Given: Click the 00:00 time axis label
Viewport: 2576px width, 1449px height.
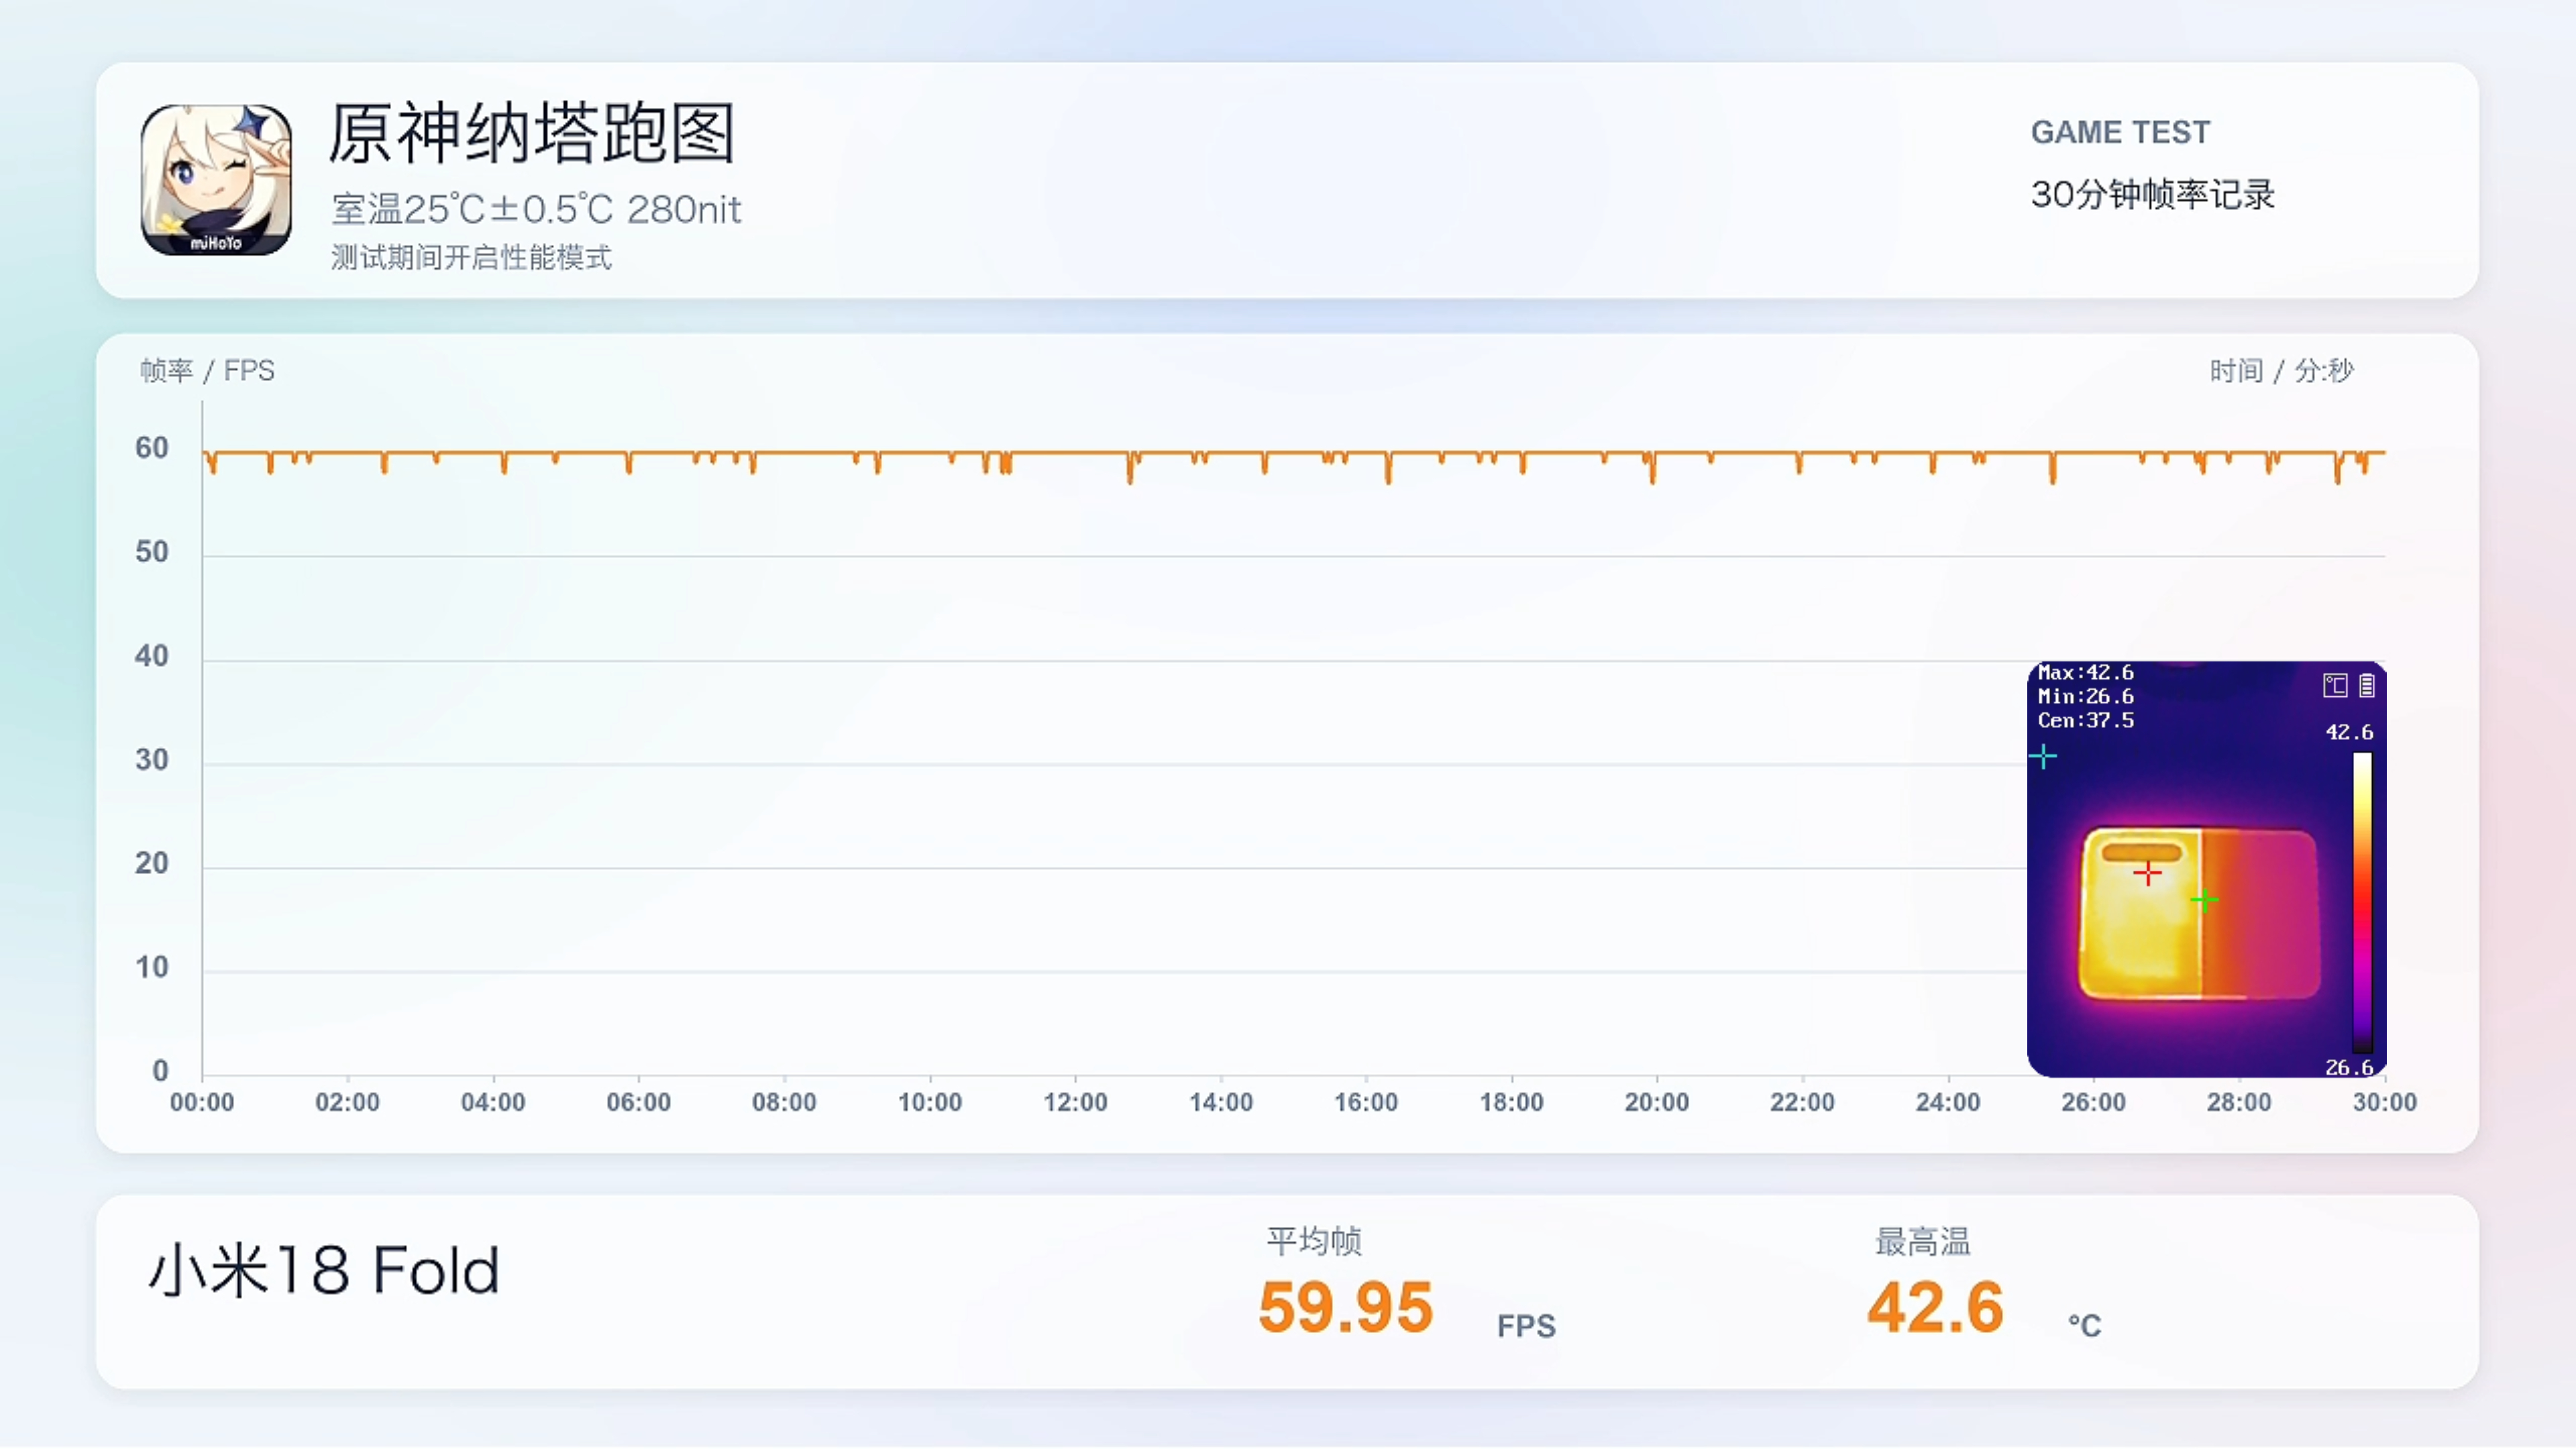Looking at the screenshot, I should click(x=202, y=1102).
